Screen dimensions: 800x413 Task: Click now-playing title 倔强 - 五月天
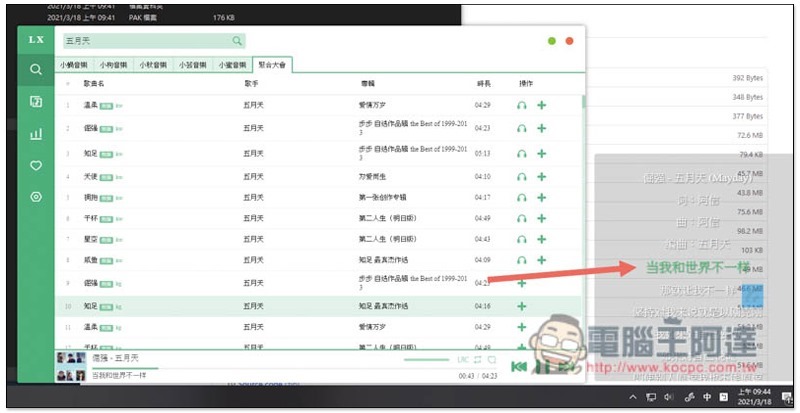pyautogui.click(x=115, y=358)
